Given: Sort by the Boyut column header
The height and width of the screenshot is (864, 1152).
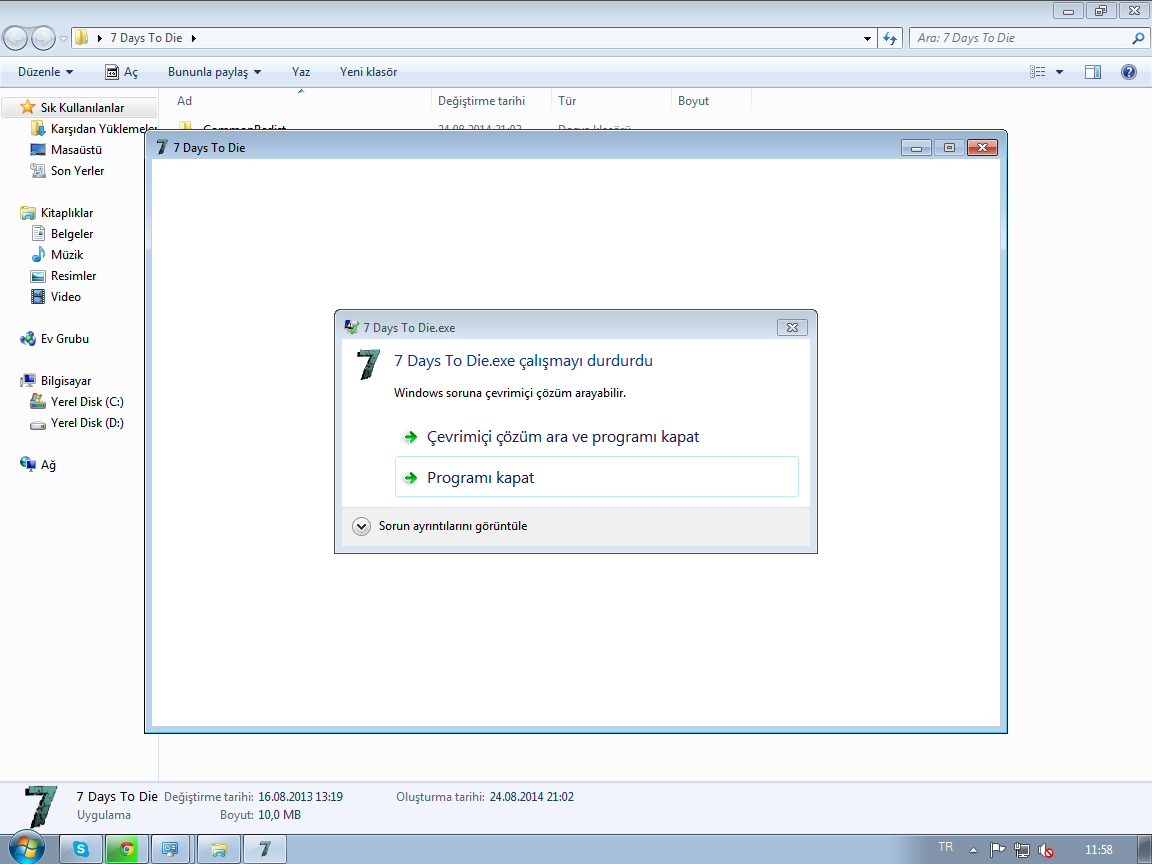Looking at the screenshot, I should [711, 101].
